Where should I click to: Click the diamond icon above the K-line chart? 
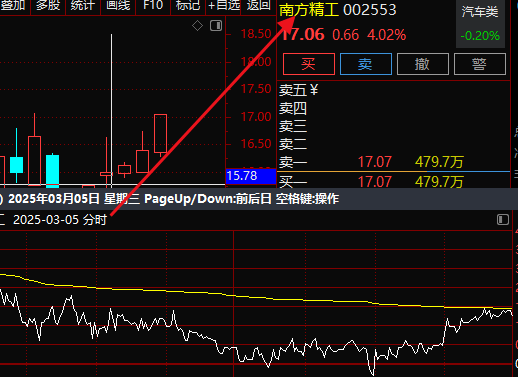(197, 26)
